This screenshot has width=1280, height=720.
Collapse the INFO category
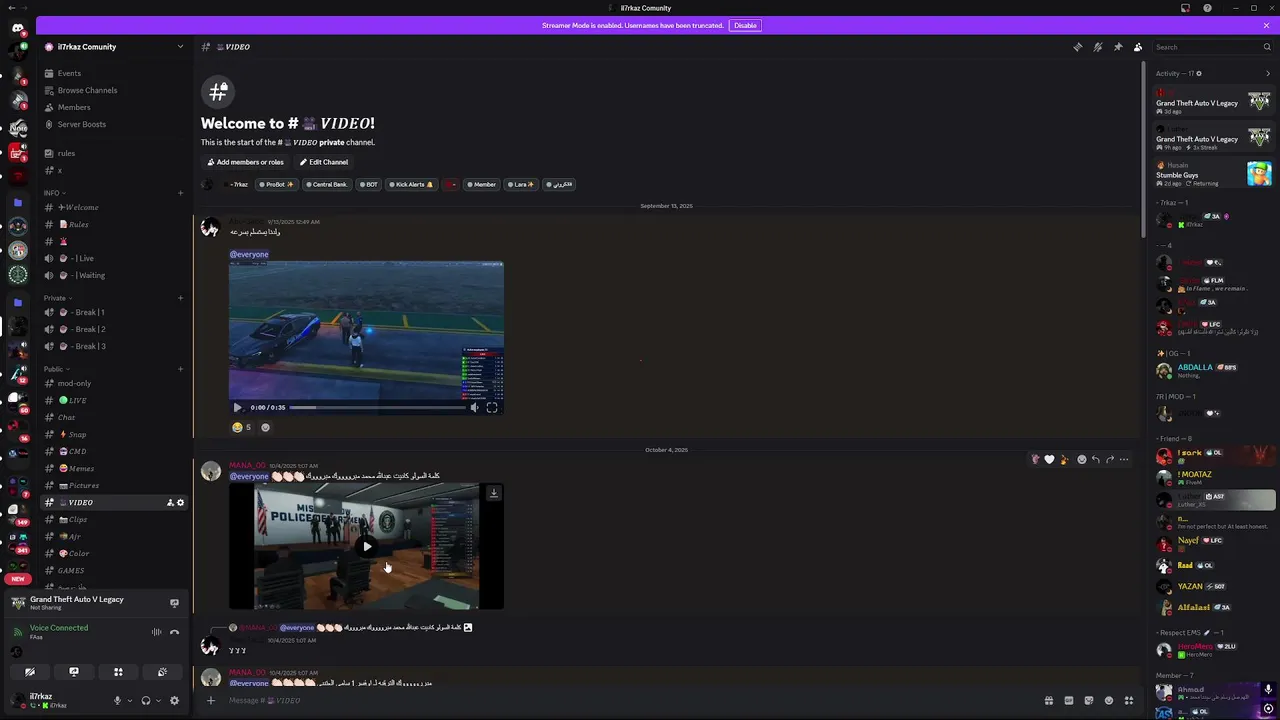pos(55,193)
